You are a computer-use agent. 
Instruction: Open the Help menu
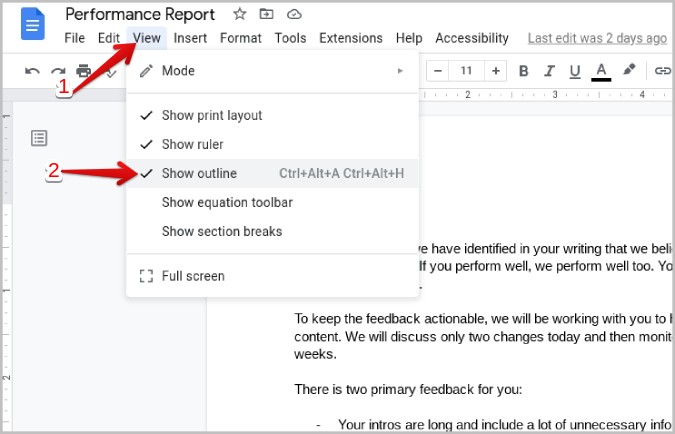coord(409,38)
